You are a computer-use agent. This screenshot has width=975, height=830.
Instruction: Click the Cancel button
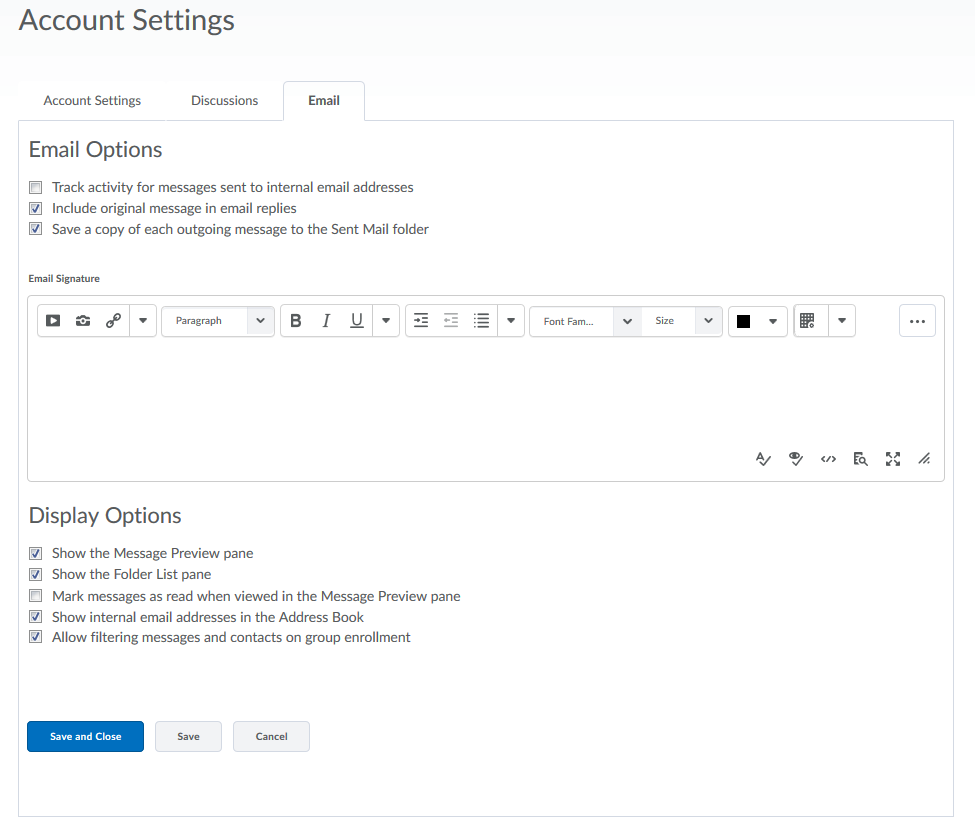271,736
